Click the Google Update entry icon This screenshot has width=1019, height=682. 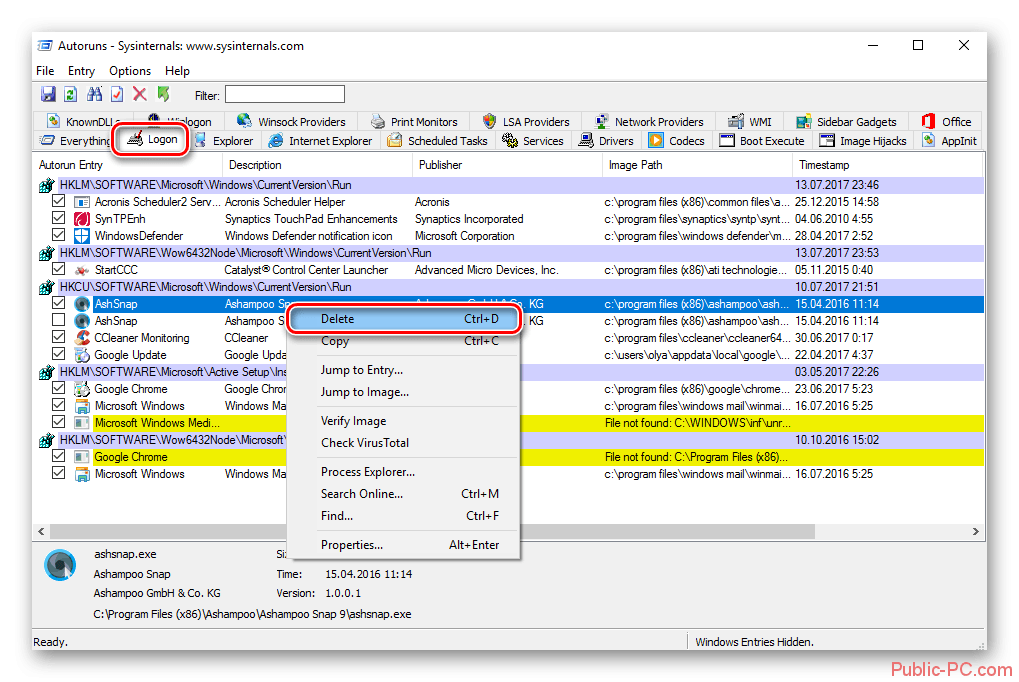[82, 355]
